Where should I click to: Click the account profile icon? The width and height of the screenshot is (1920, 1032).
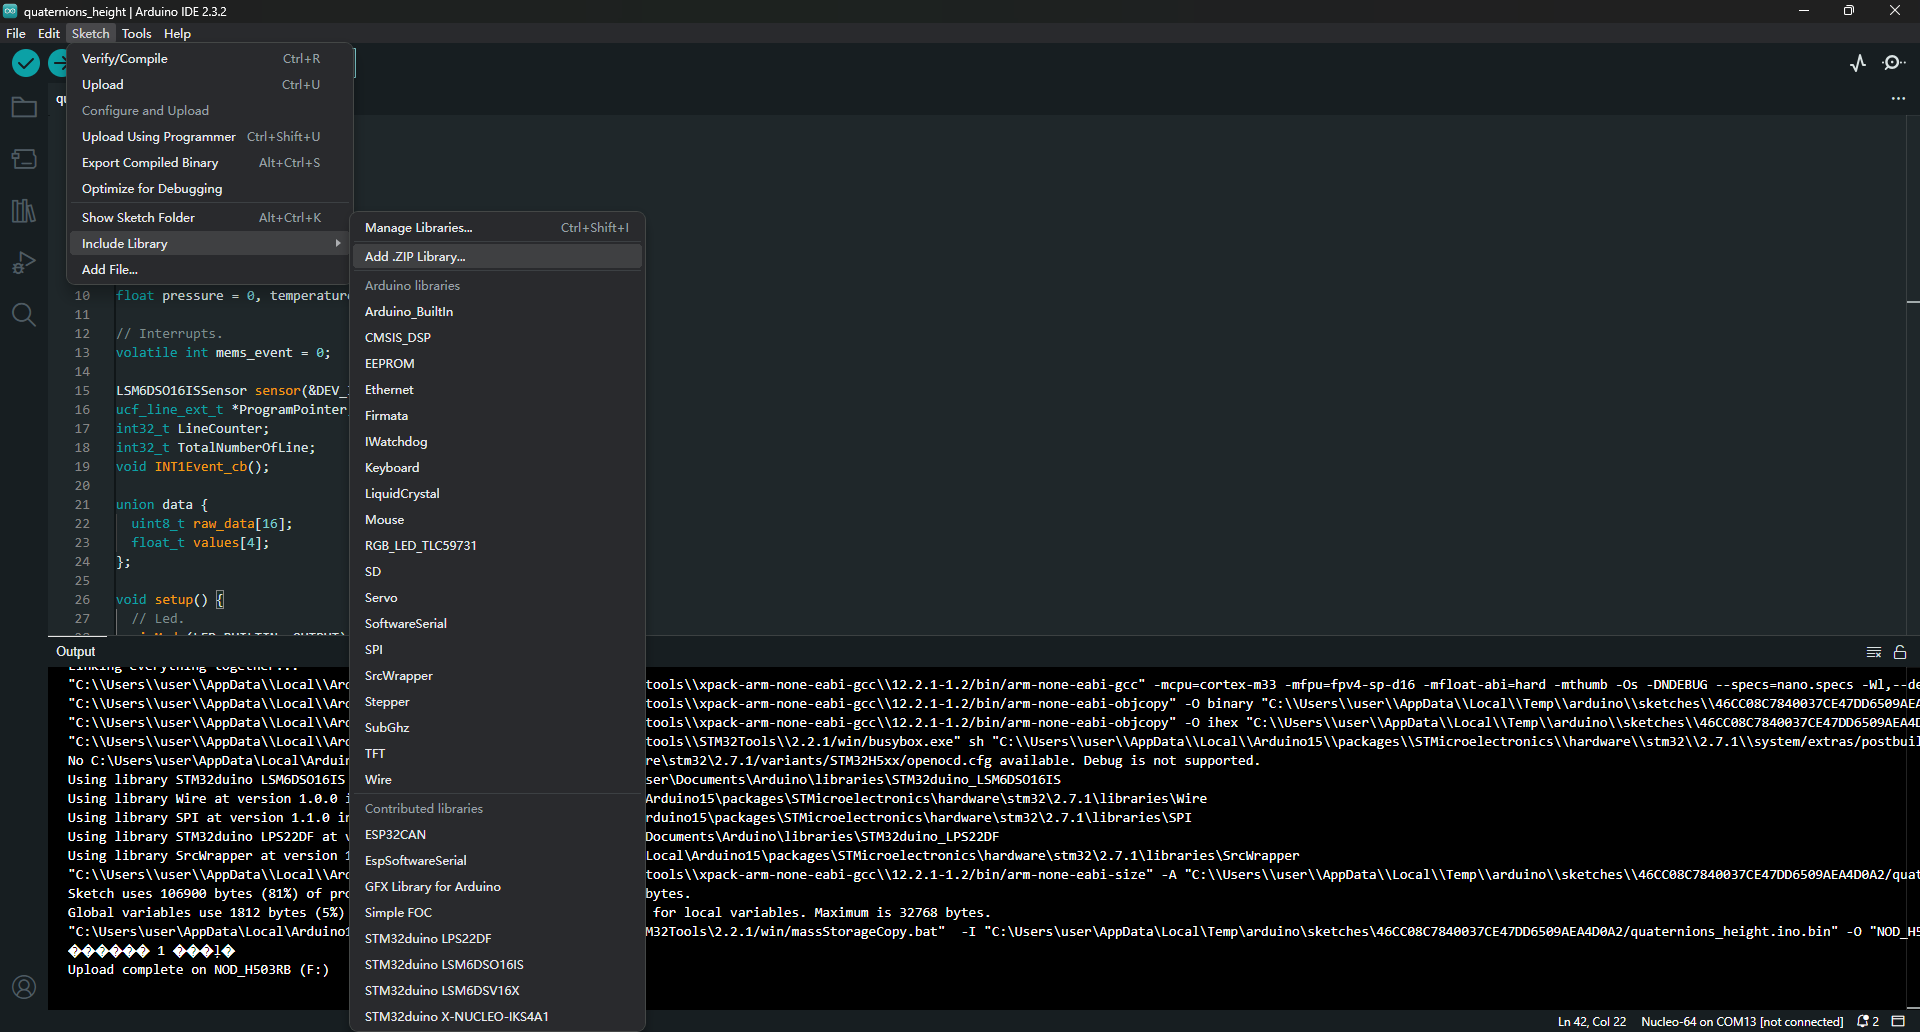click(24, 987)
